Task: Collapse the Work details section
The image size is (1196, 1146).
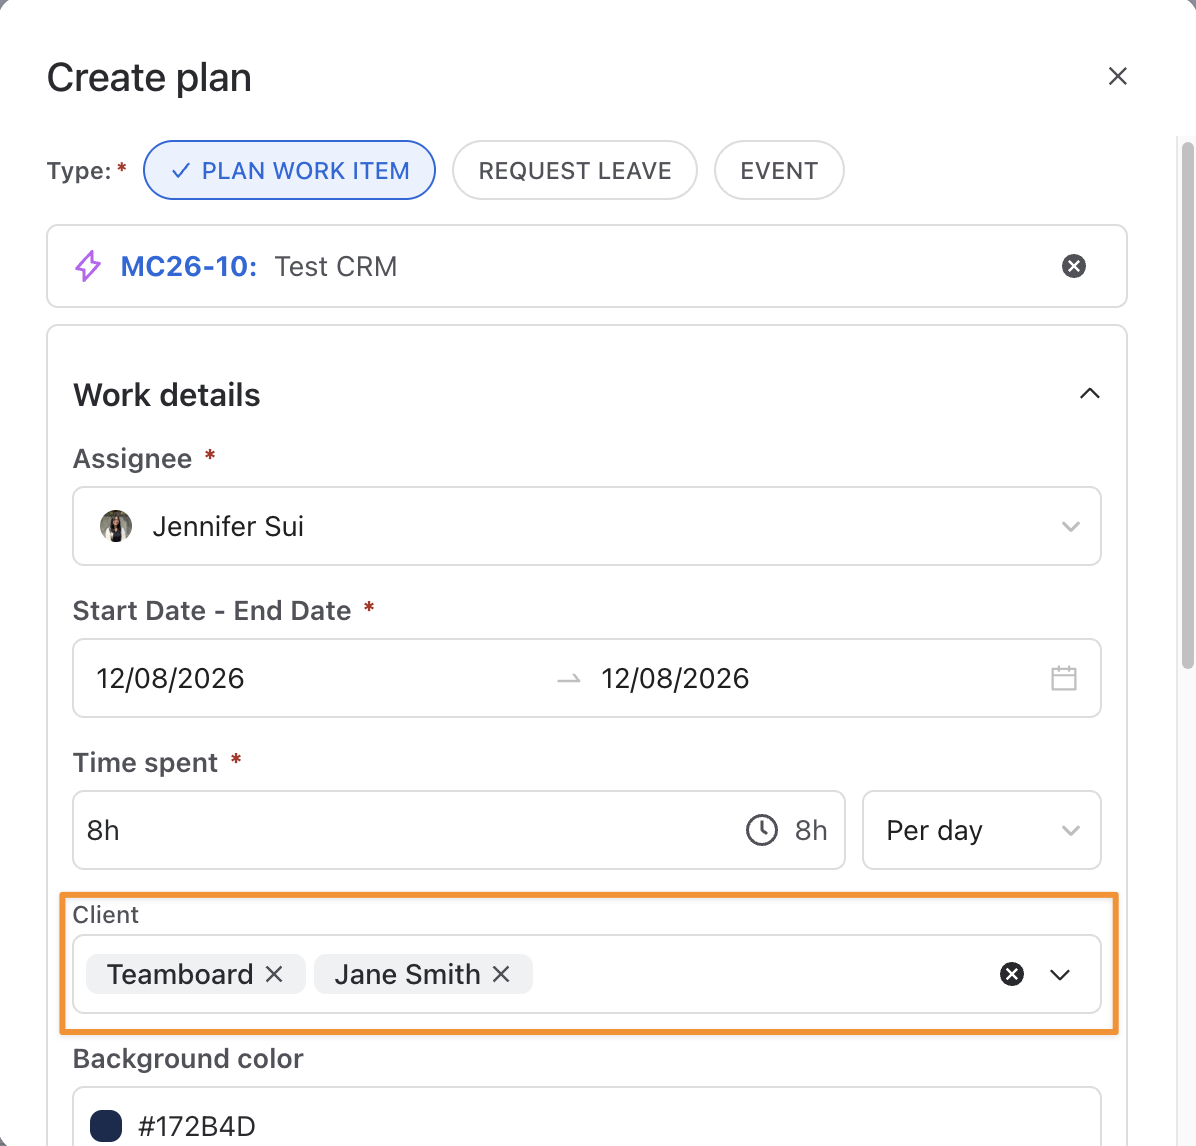Action: 1089,394
